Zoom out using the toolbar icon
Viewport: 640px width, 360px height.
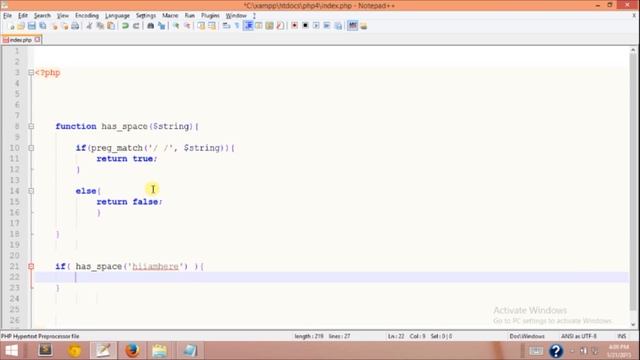(187, 26)
